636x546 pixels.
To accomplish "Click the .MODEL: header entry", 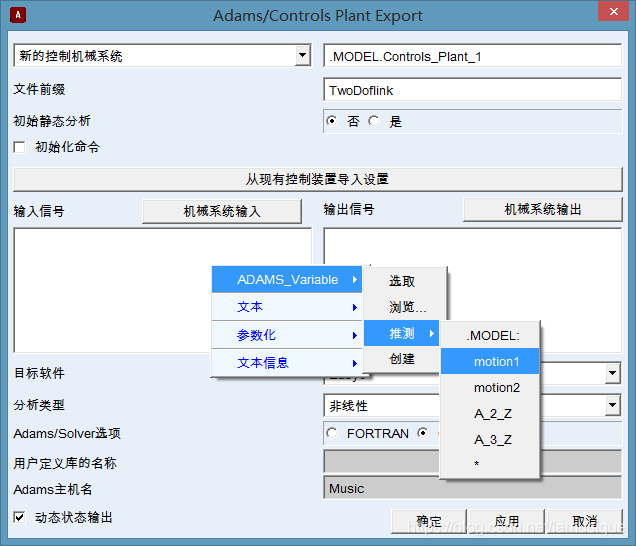I will point(490,335).
